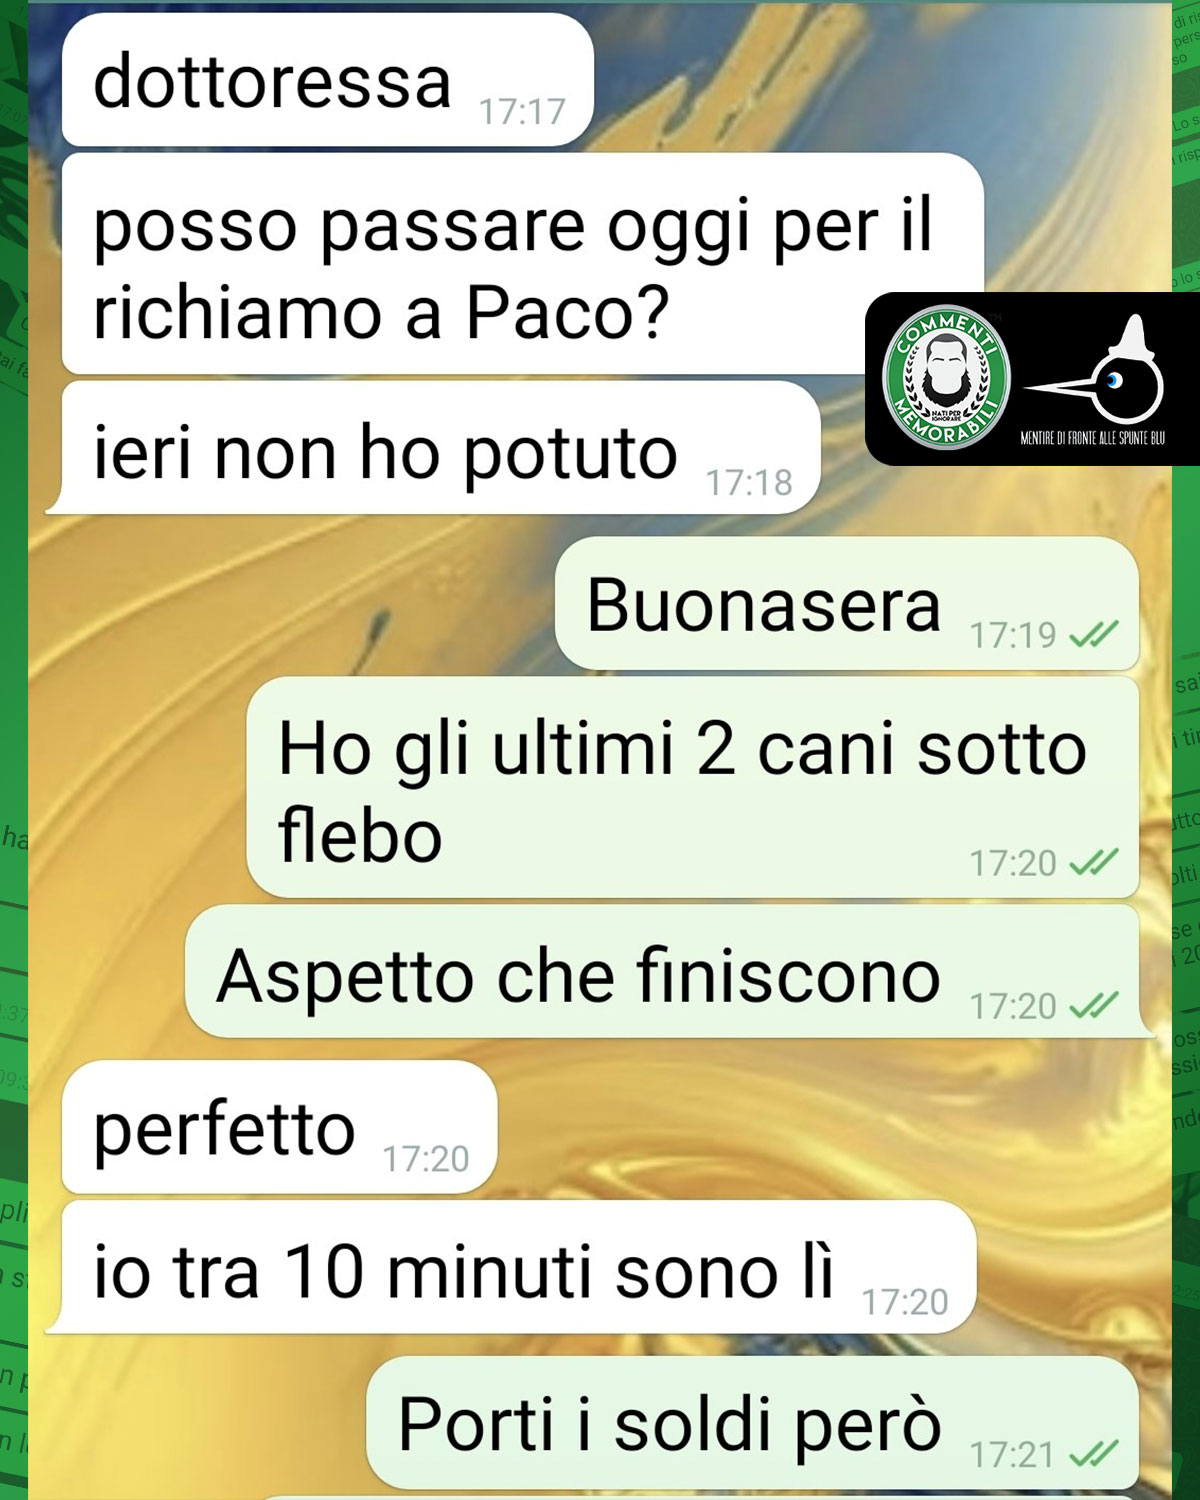Click the 17:21 timestamp on last message

pos(1013,1454)
